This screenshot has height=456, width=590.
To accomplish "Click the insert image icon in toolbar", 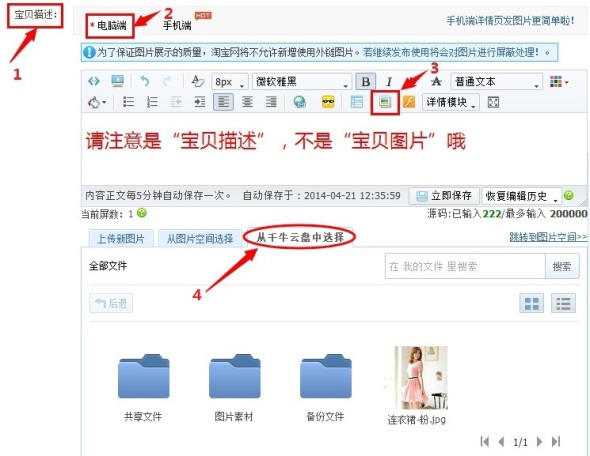I will (385, 102).
